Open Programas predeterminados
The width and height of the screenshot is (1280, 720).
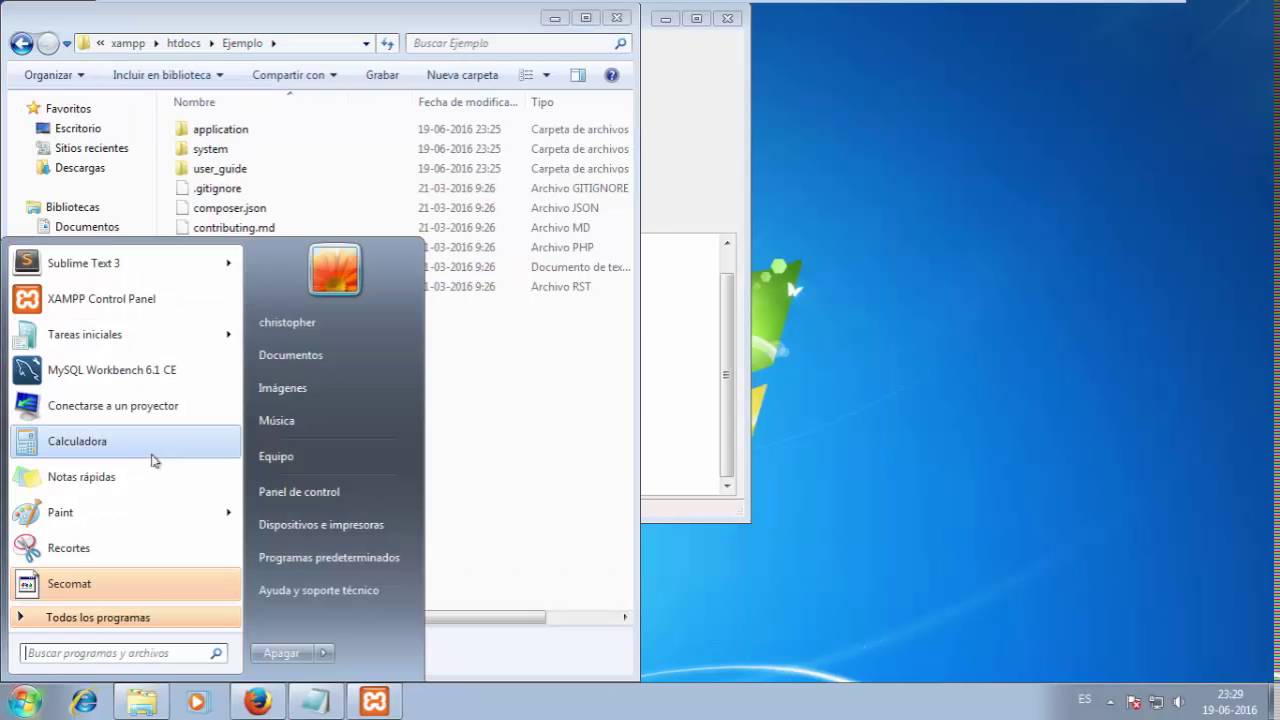(329, 558)
